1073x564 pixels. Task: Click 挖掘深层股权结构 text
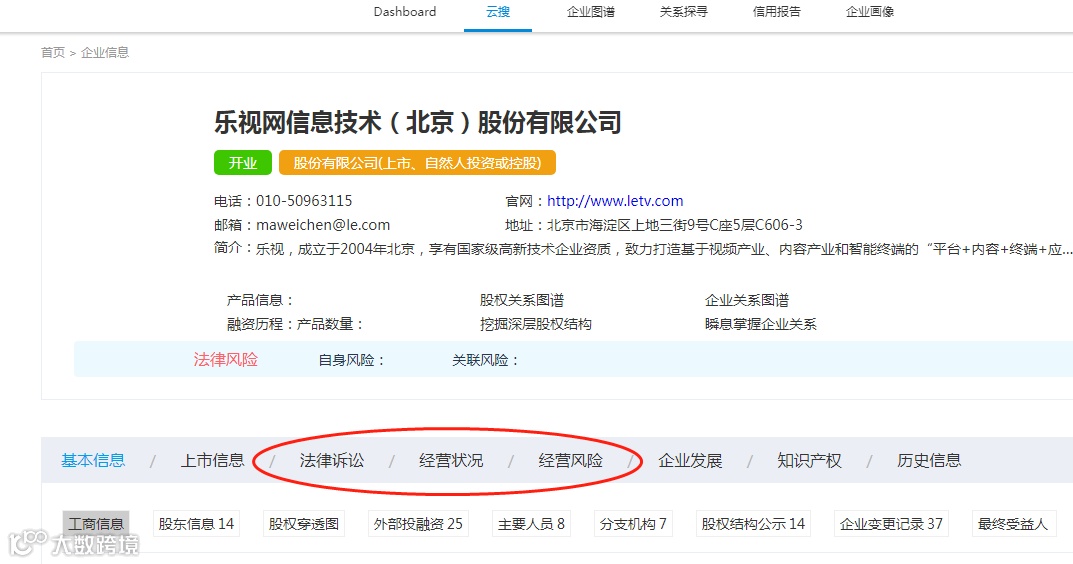click(x=536, y=324)
